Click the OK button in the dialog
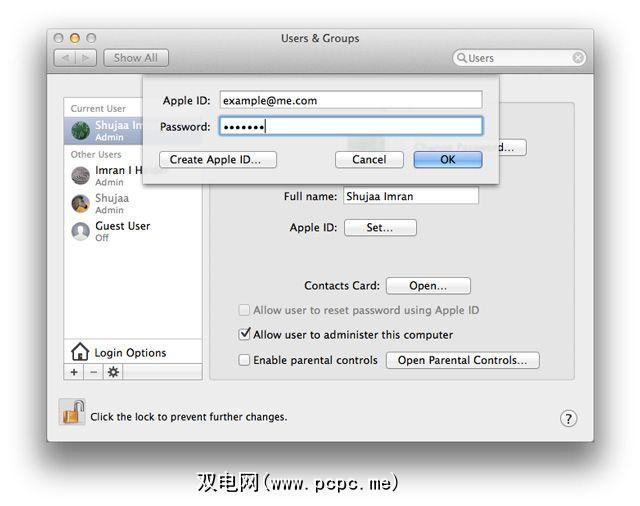Screen dimensions: 640x506 (x=448, y=160)
